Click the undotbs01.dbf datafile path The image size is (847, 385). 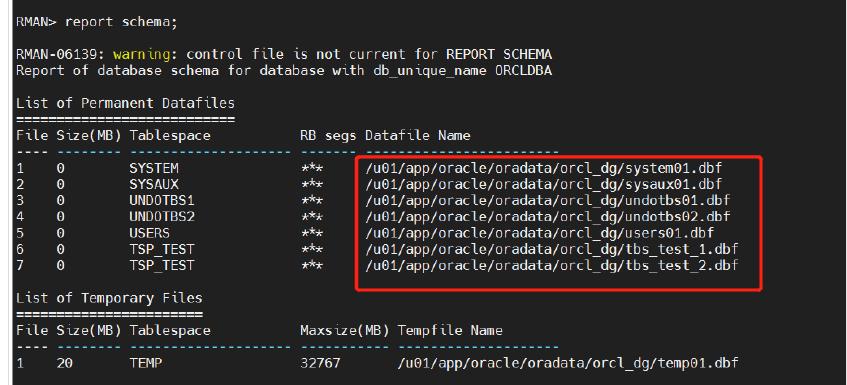[548, 201]
